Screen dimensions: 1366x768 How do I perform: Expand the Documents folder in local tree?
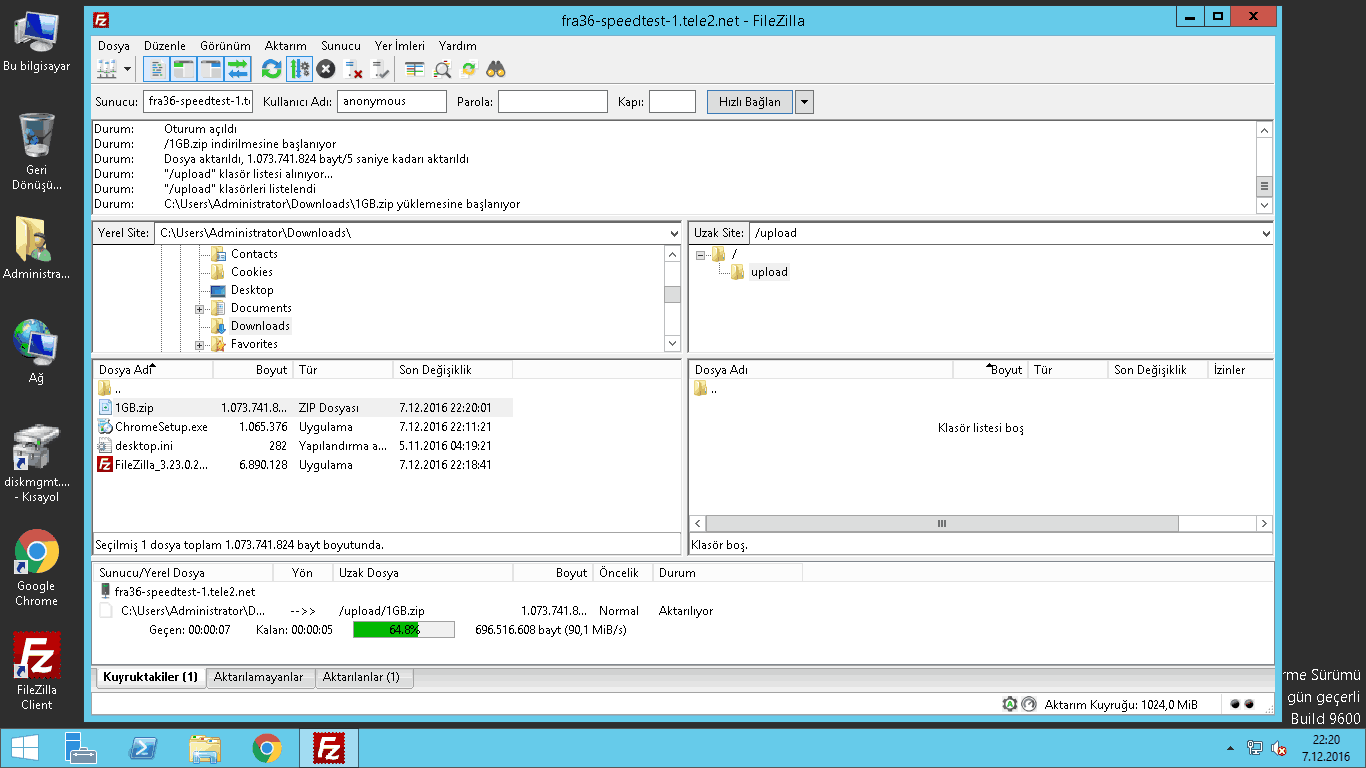(x=199, y=309)
